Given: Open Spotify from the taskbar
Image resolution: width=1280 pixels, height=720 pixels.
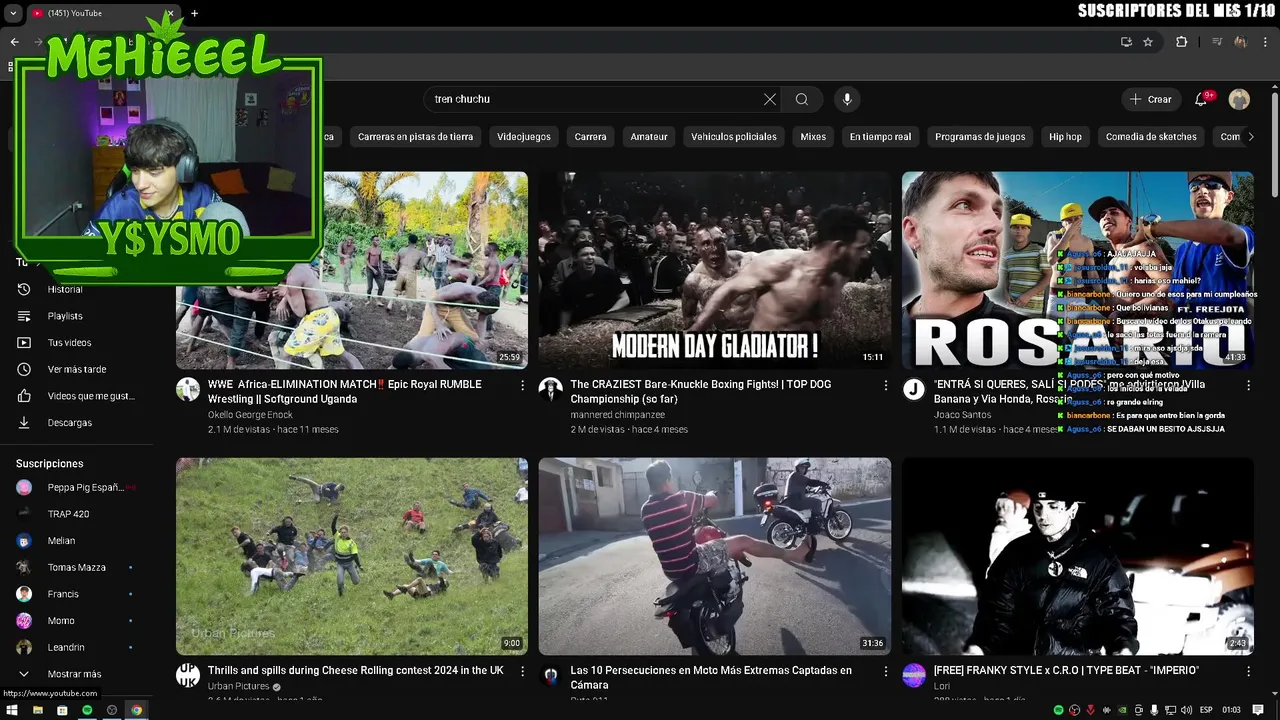Looking at the screenshot, I should point(87,710).
